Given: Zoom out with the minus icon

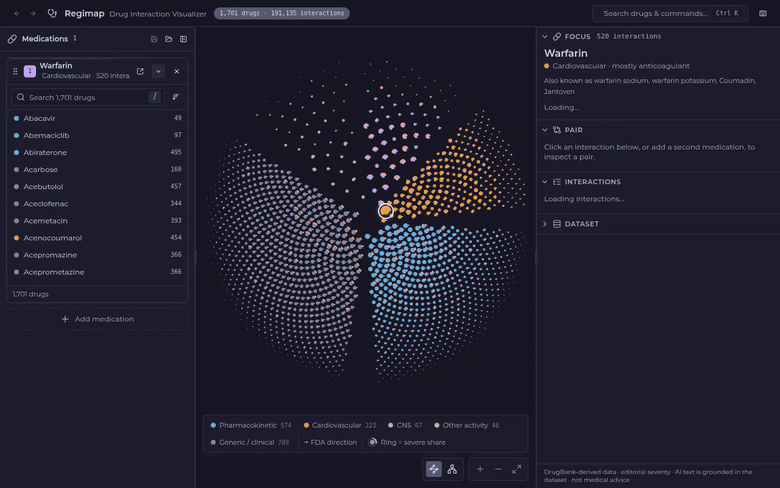Looking at the screenshot, I should [498, 469].
